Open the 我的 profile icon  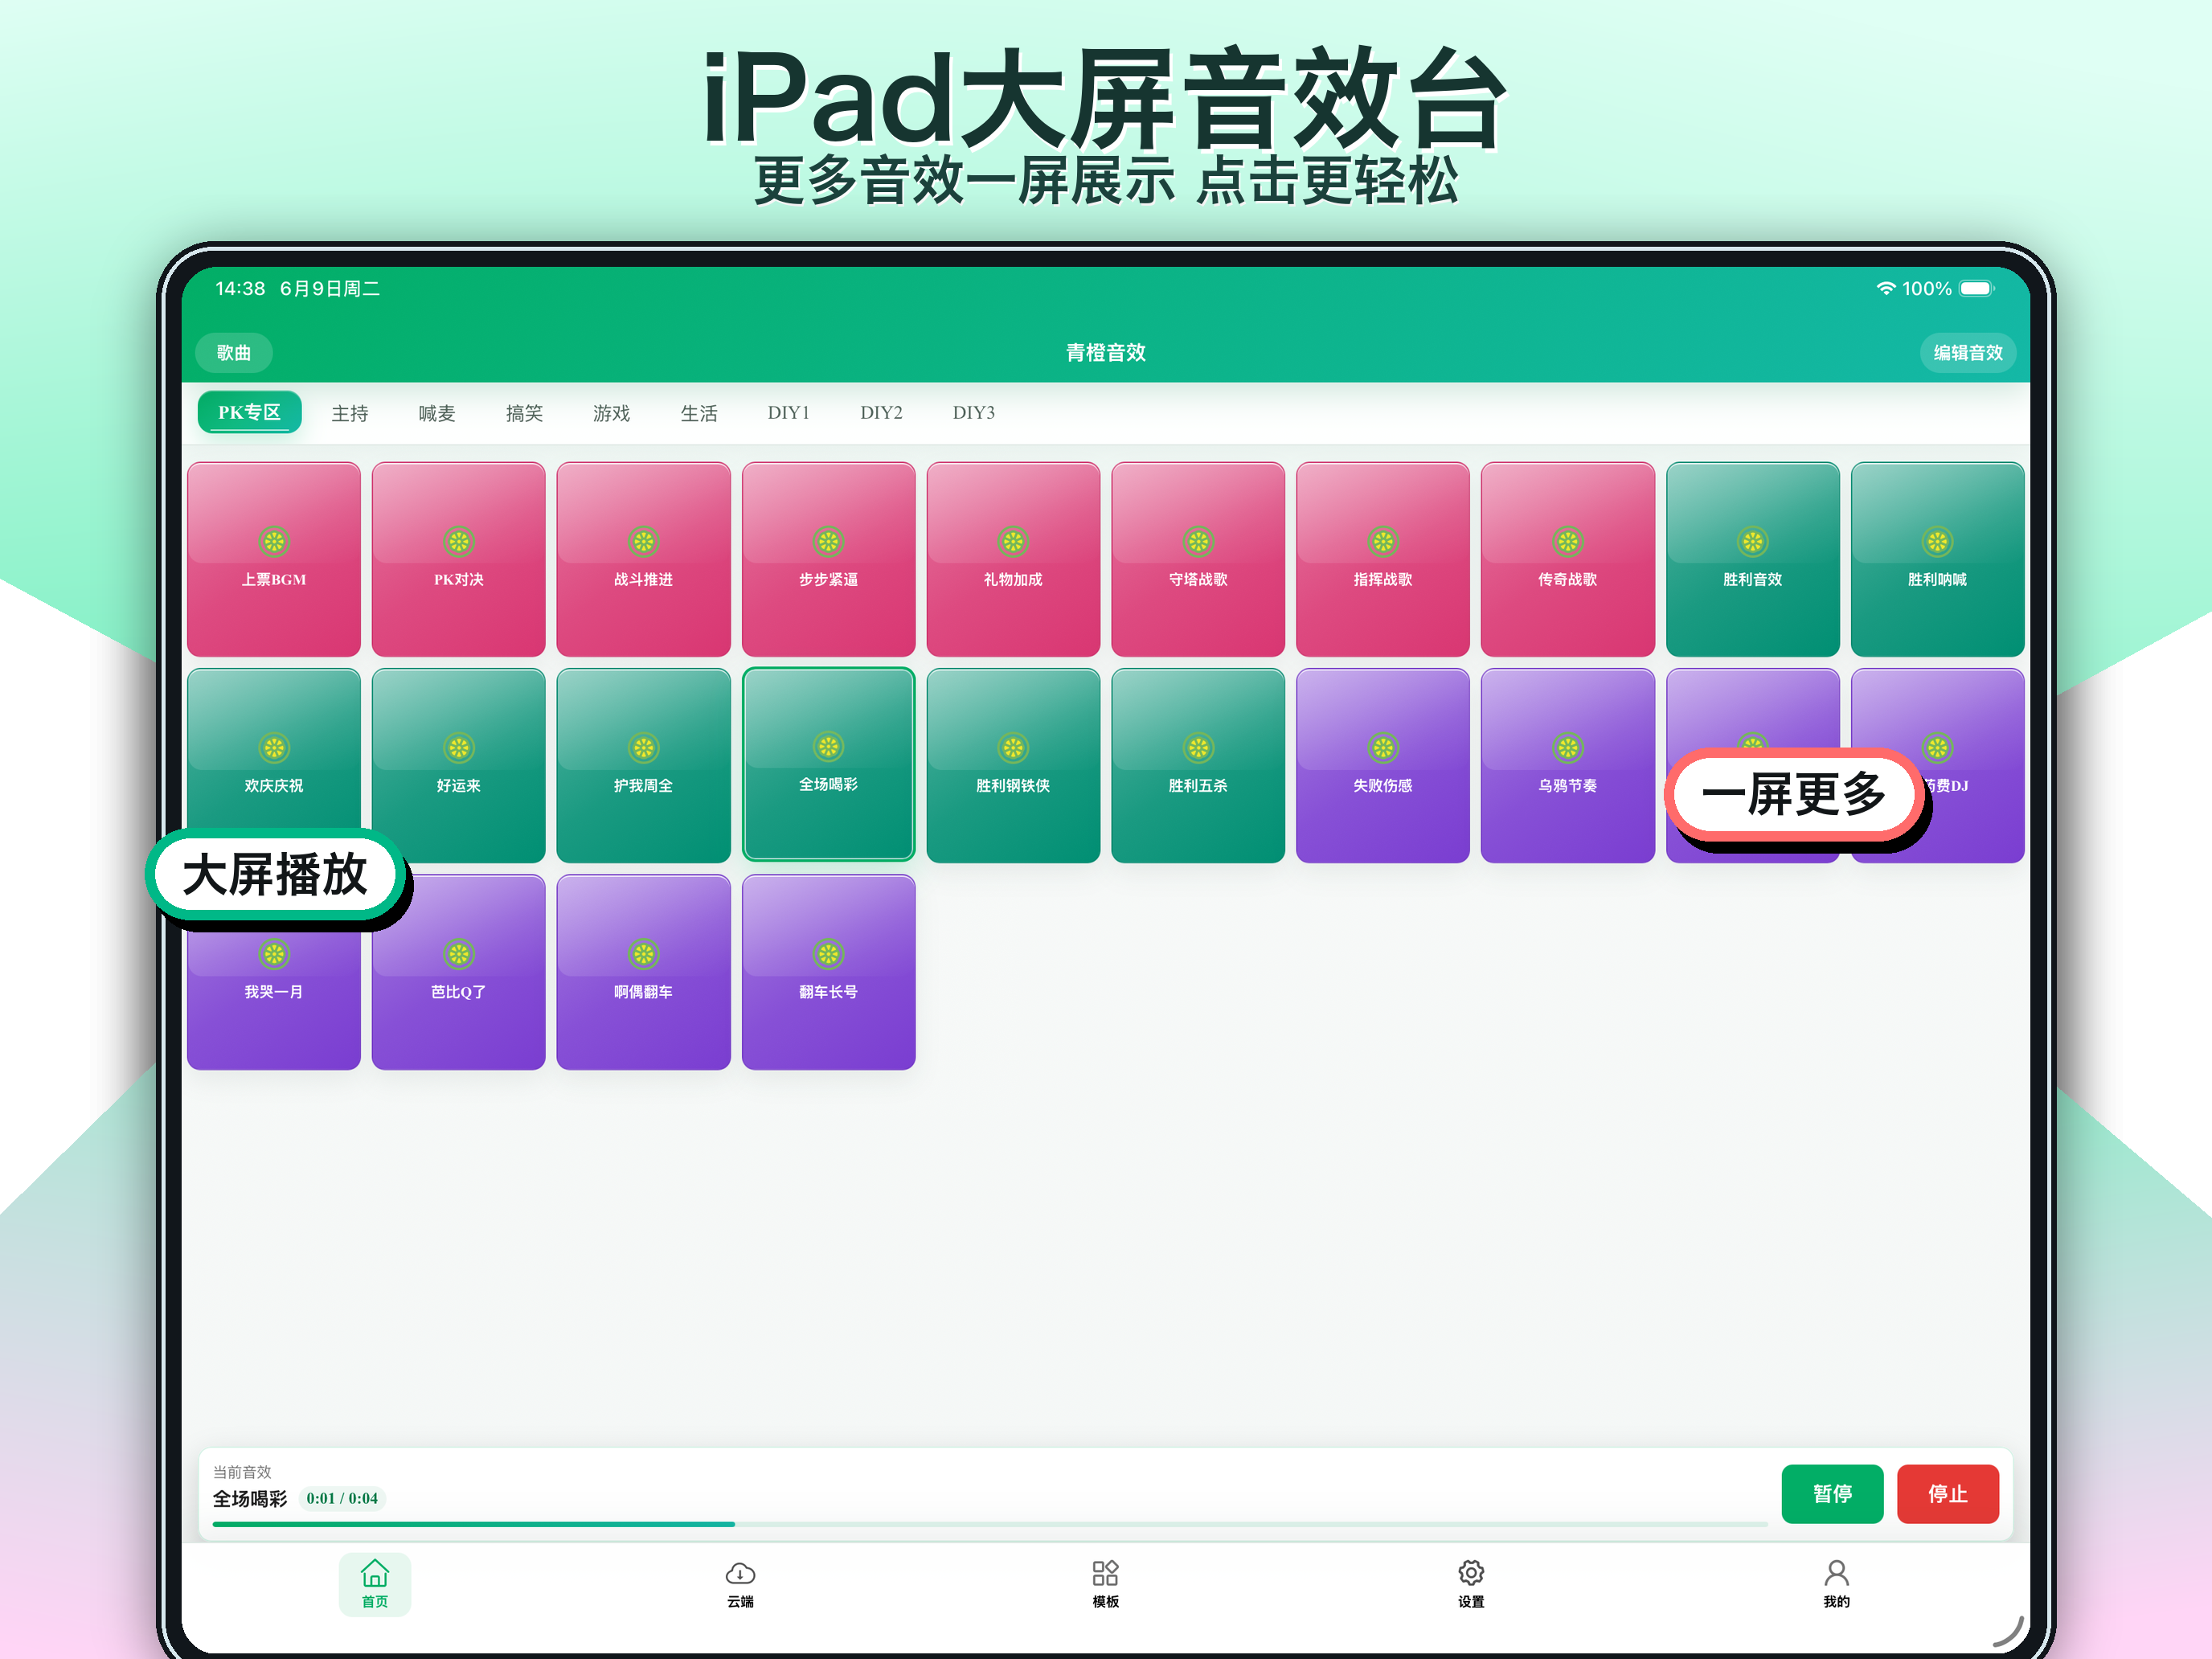(1836, 1583)
